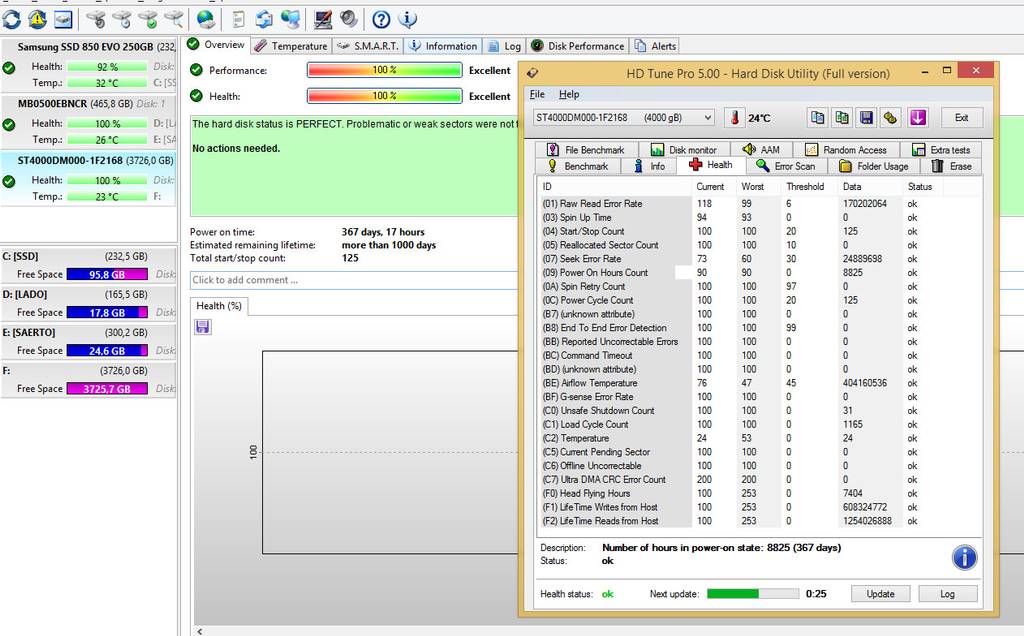Click the speaker sound toolbar icon

[x=349, y=20]
